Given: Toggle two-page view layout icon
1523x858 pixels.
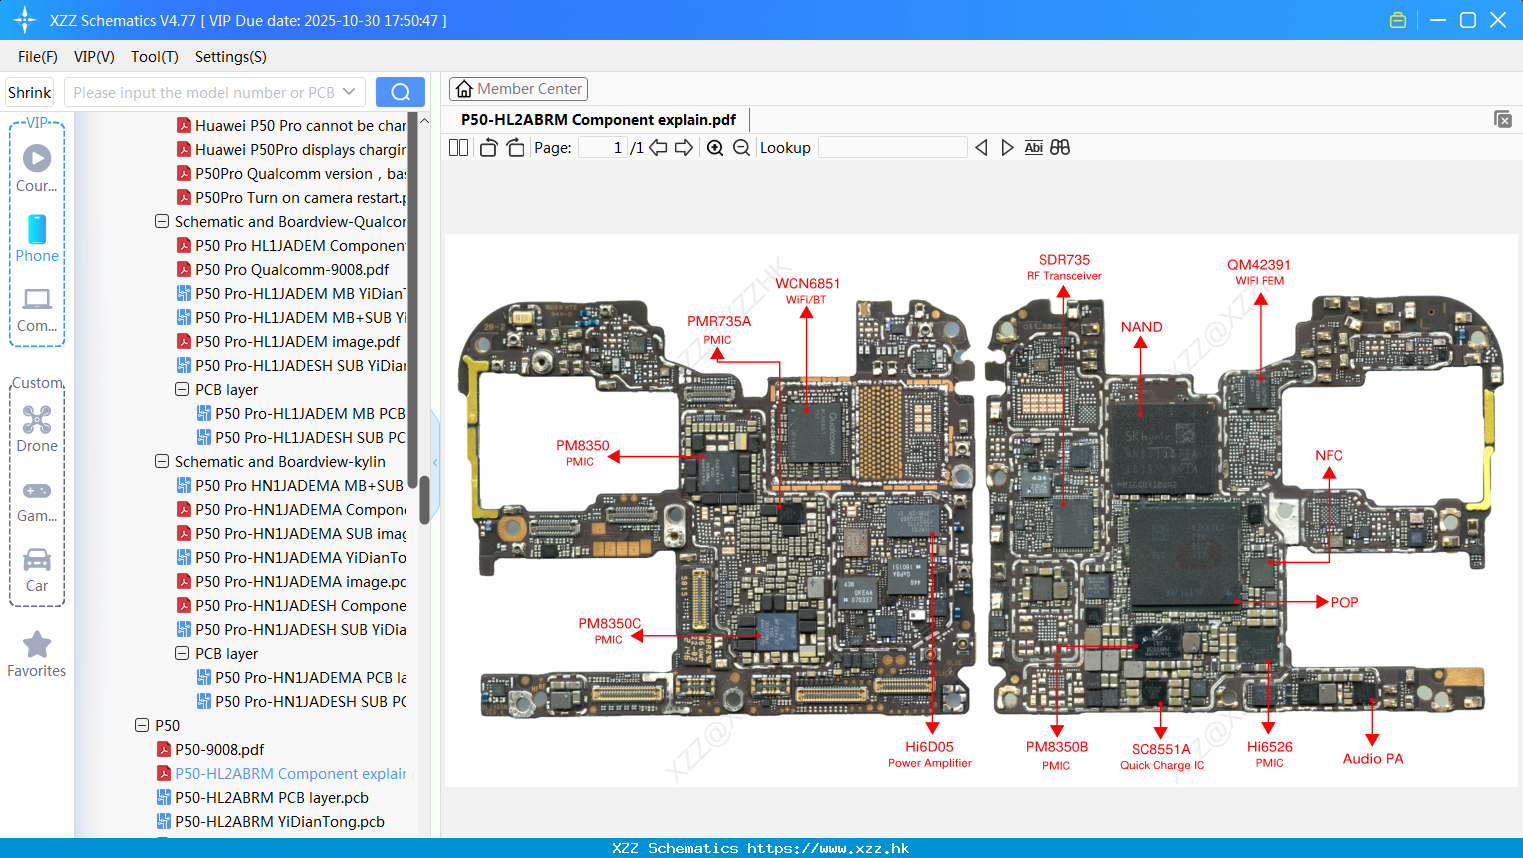Looking at the screenshot, I should point(459,148).
